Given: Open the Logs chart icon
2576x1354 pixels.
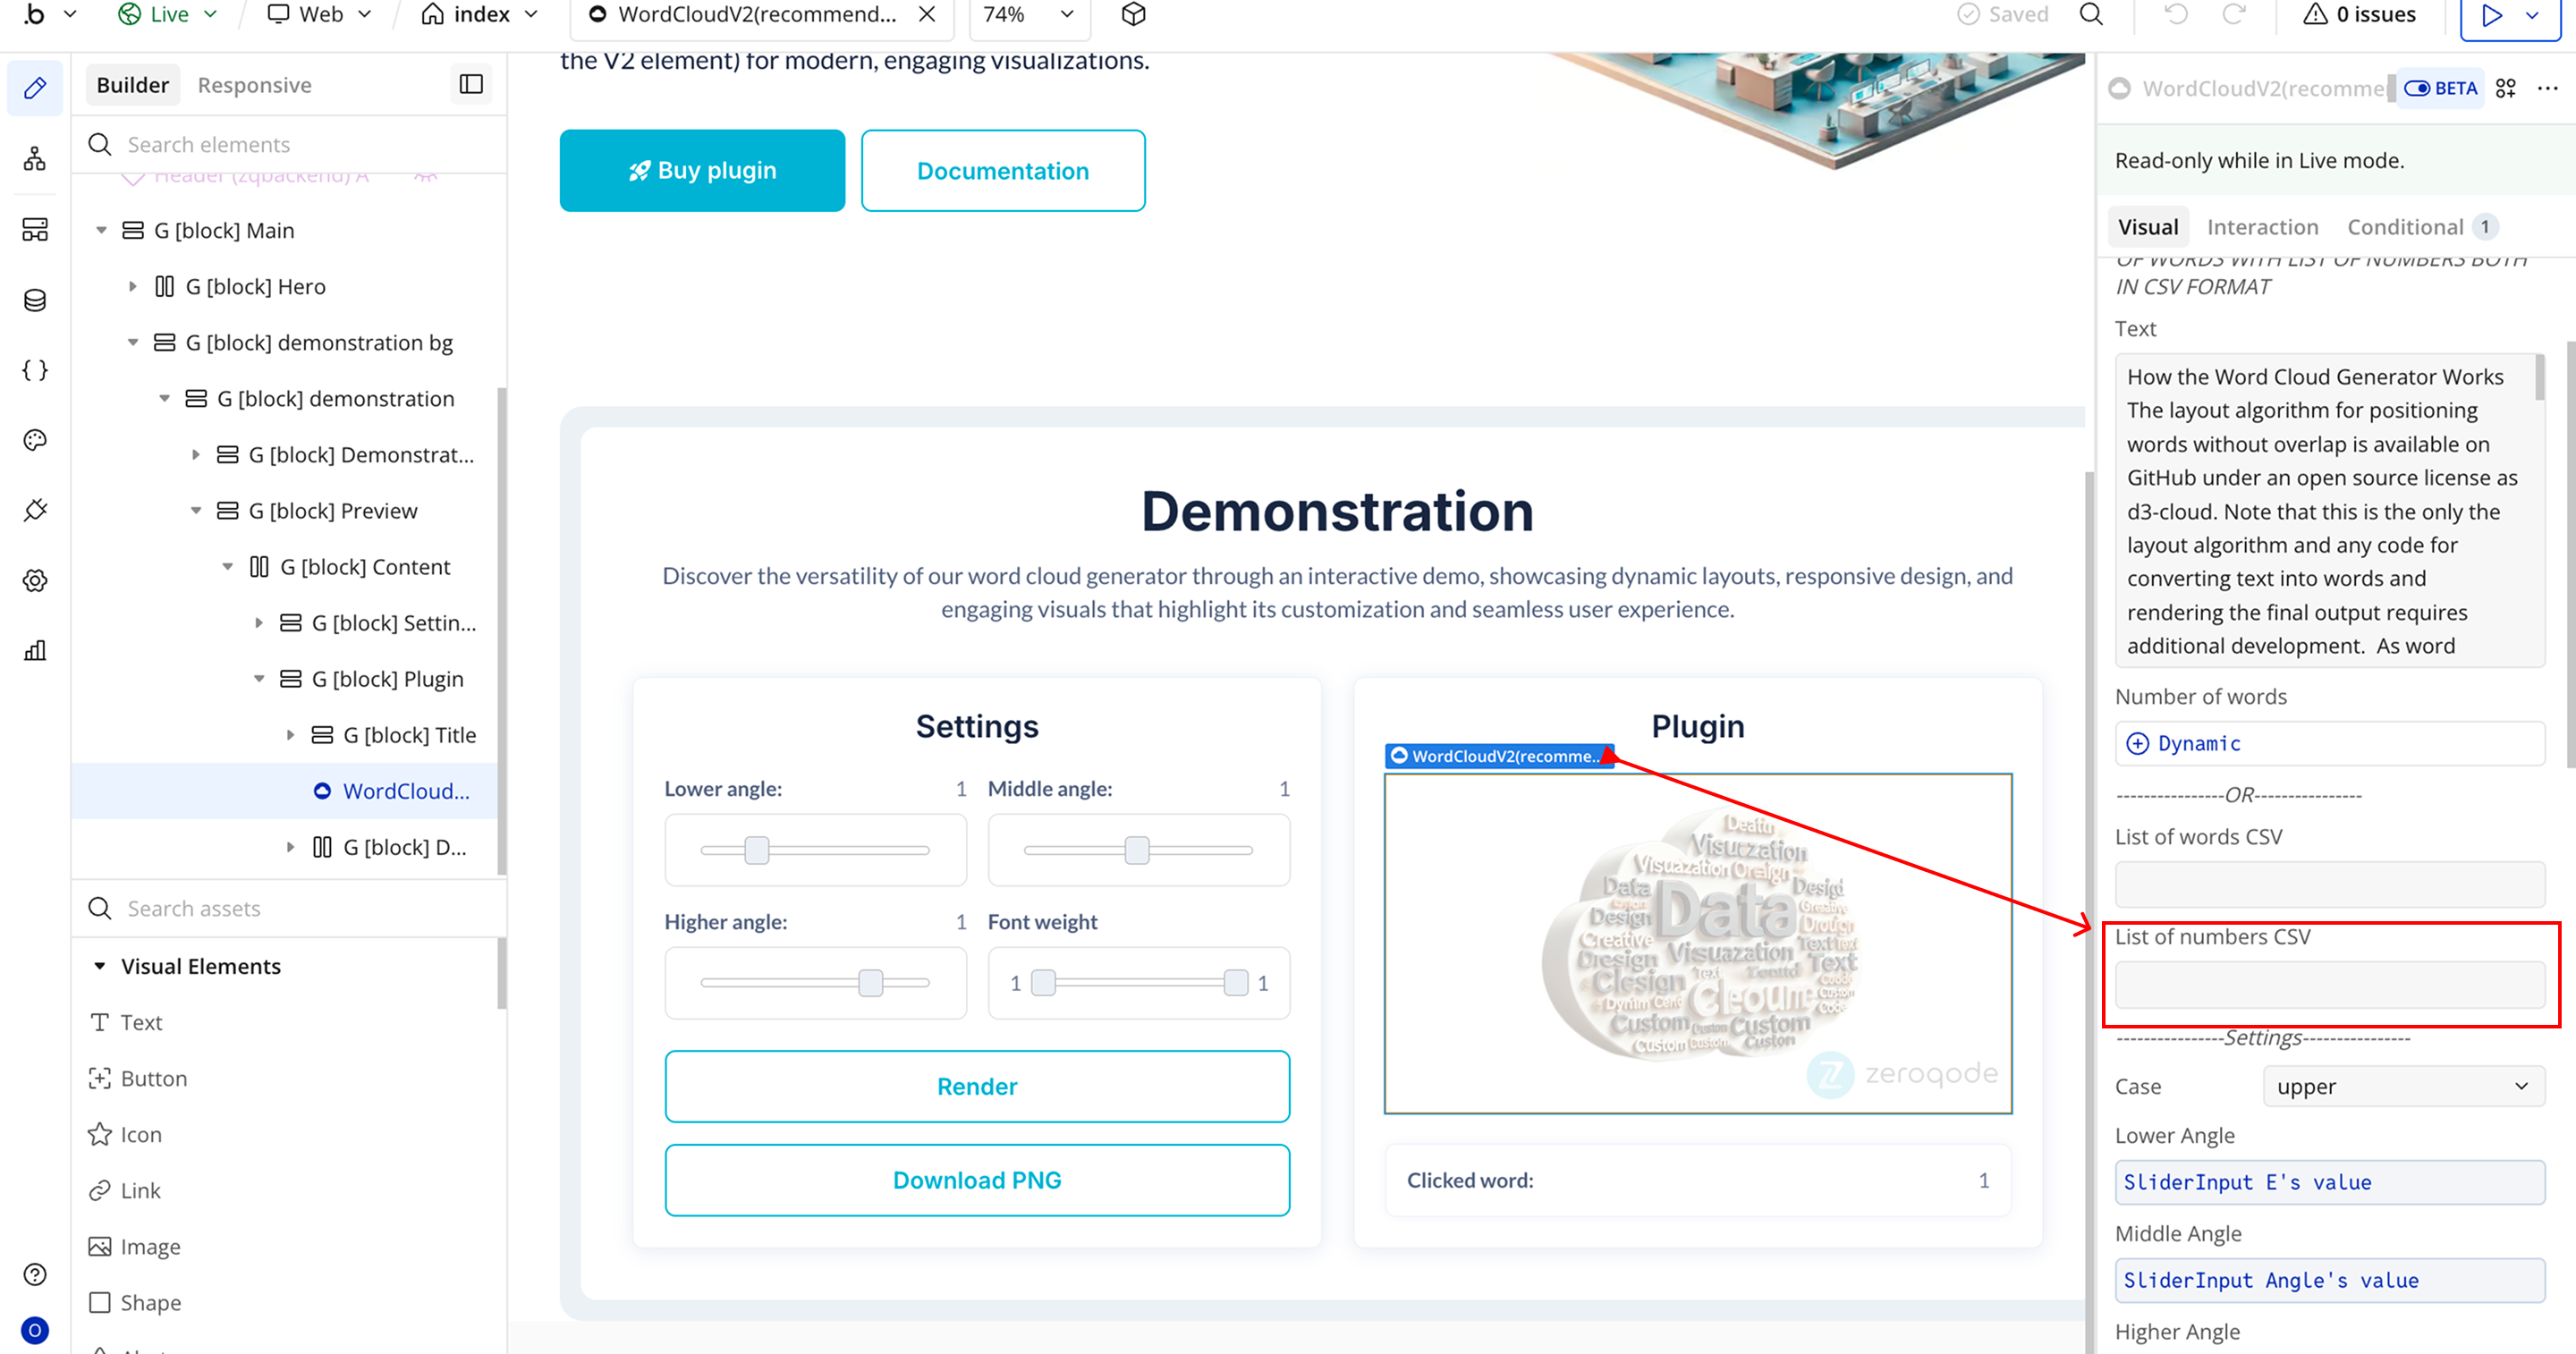Looking at the screenshot, I should [35, 651].
